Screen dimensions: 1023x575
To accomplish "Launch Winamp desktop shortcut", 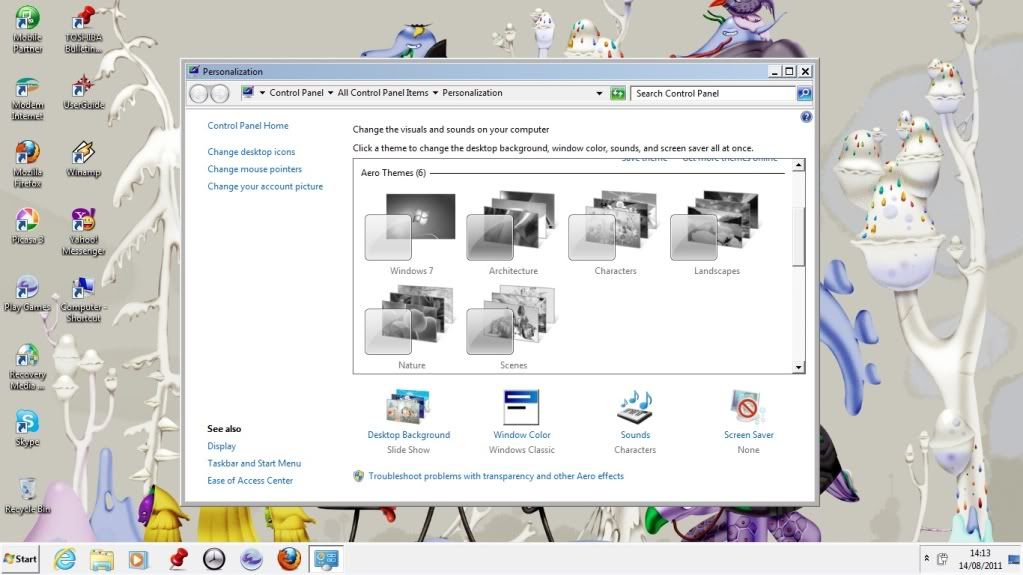I will coord(83,159).
